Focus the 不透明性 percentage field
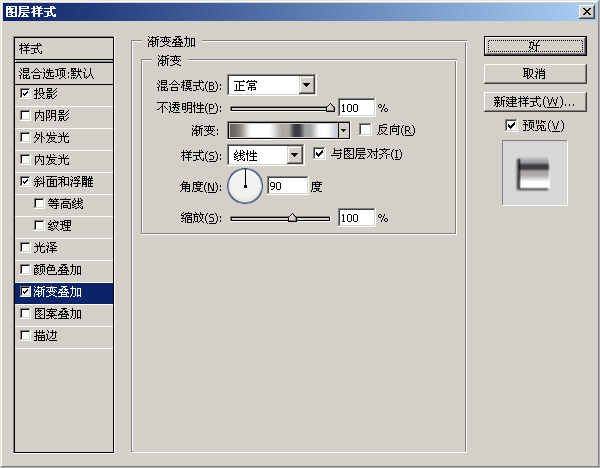The height and width of the screenshot is (468, 600). [x=356, y=108]
